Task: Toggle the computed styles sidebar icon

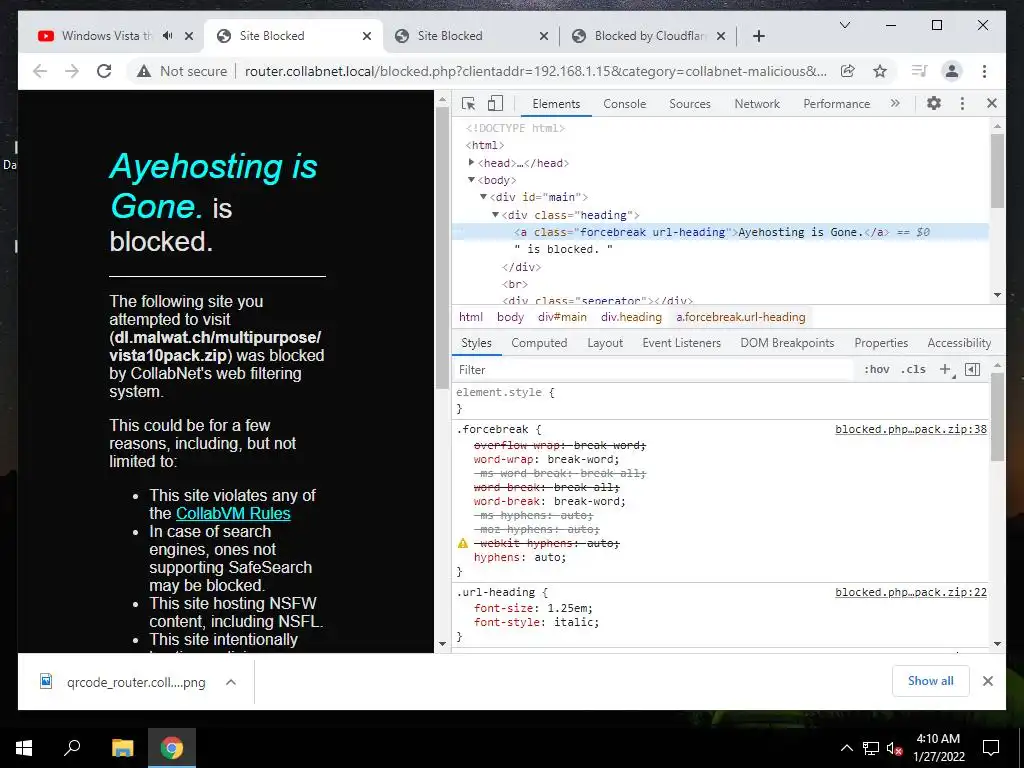Action: point(972,370)
